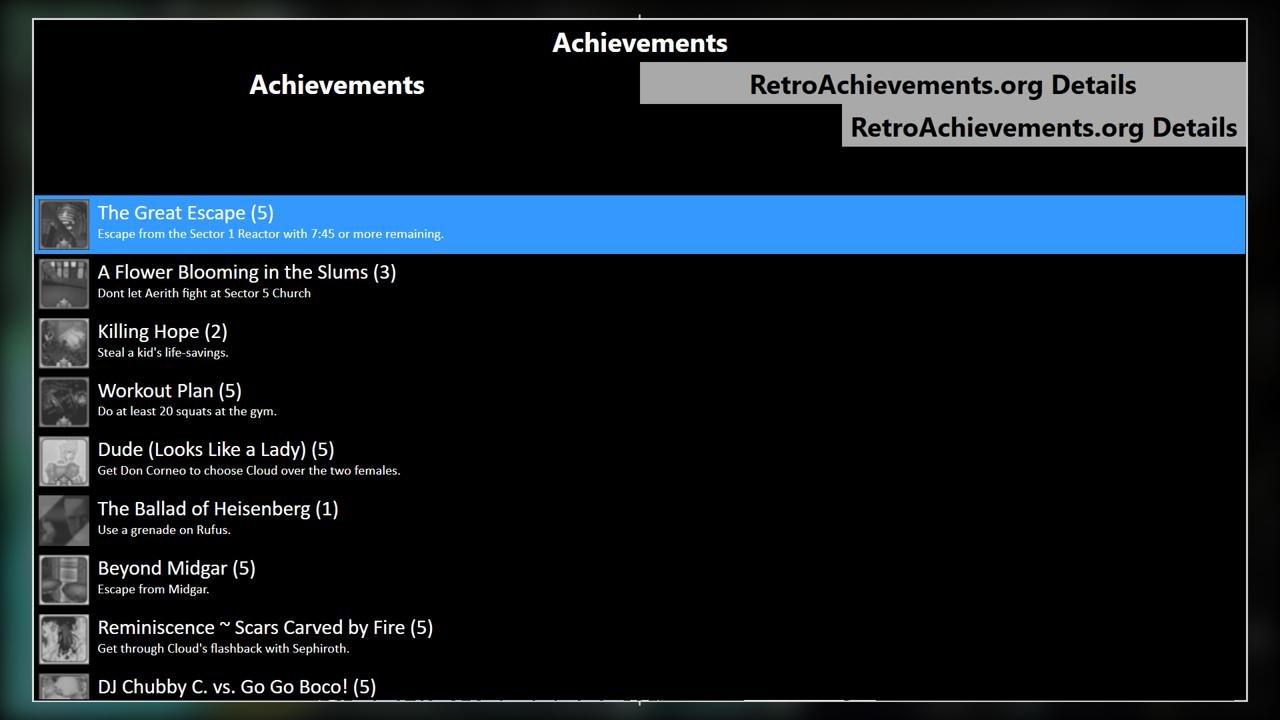Click 'Get Don Corneo to choose Cloud' description

pyautogui.click(x=249, y=470)
